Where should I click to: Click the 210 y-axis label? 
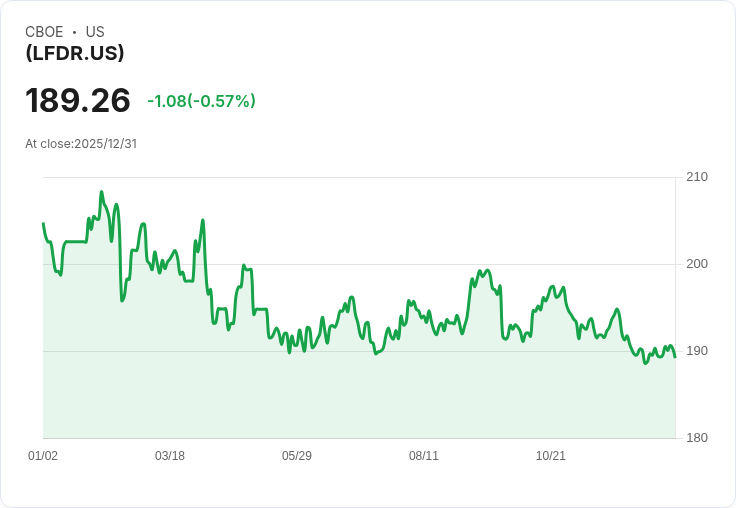tap(696, 177)
